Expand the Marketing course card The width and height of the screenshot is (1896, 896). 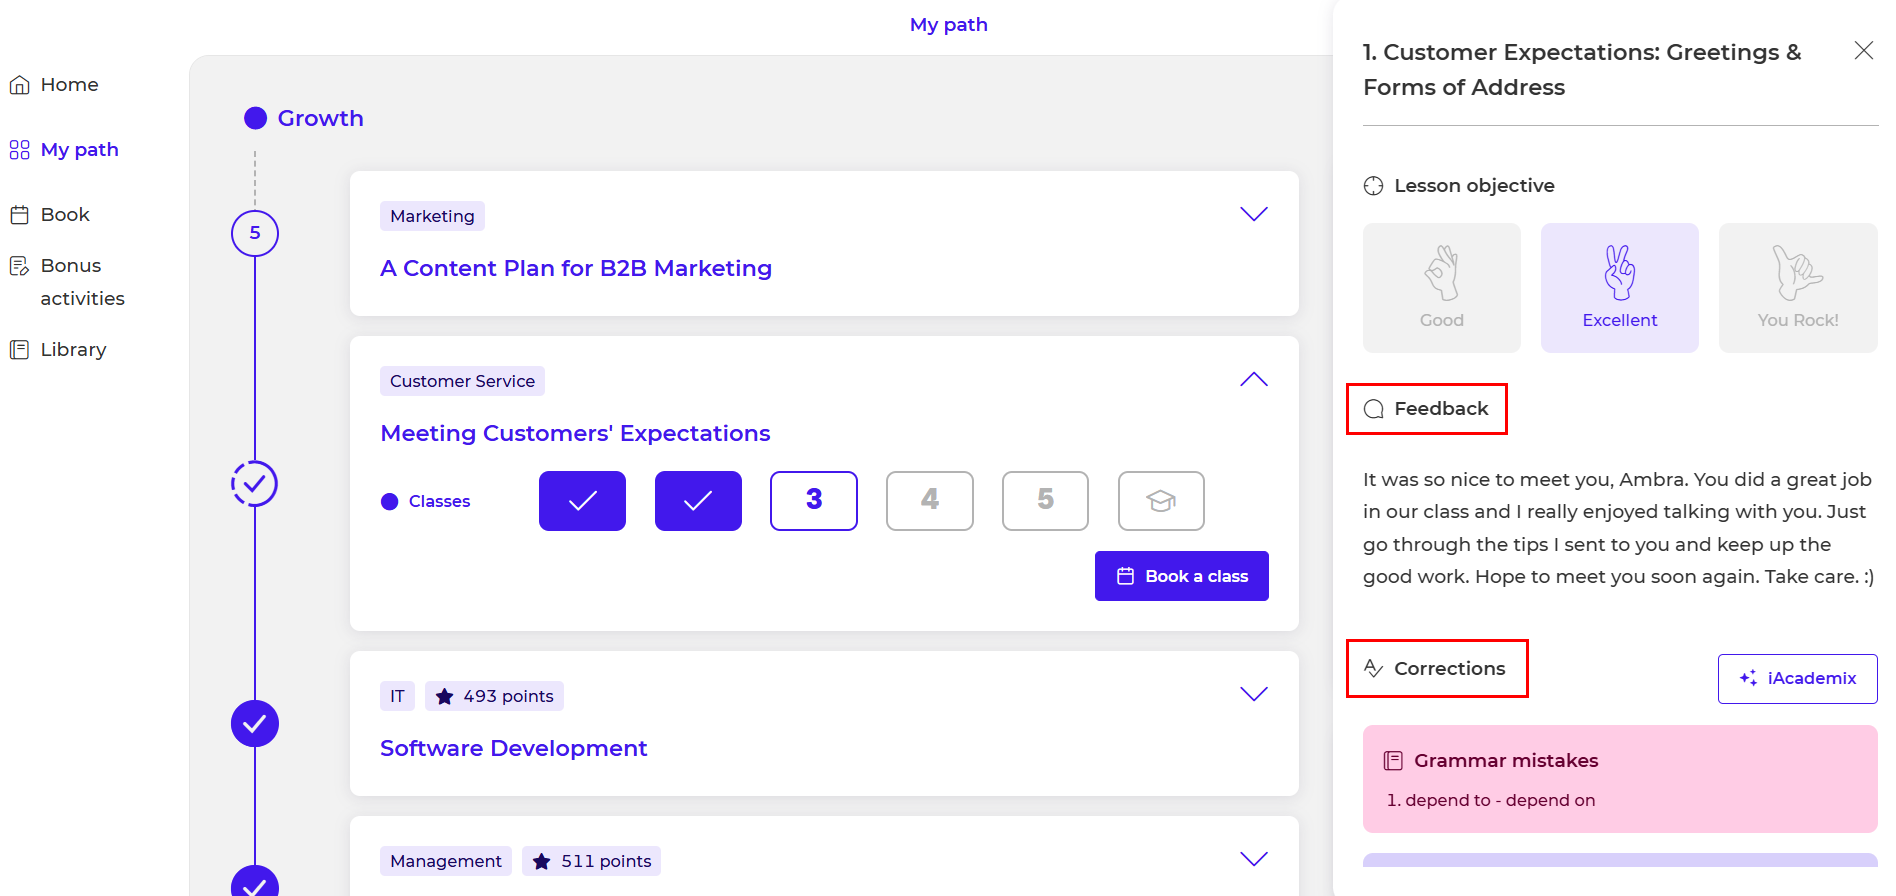point(1253,214)
